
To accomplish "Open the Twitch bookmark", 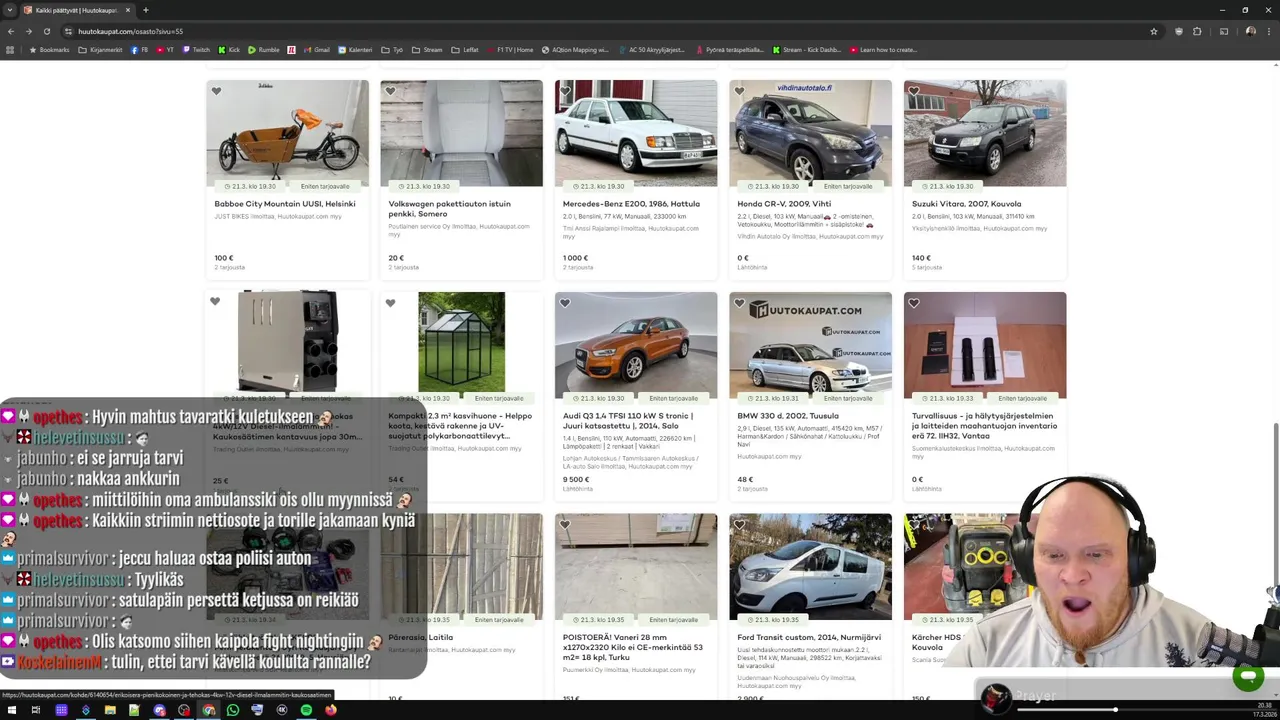I will 196,50.
